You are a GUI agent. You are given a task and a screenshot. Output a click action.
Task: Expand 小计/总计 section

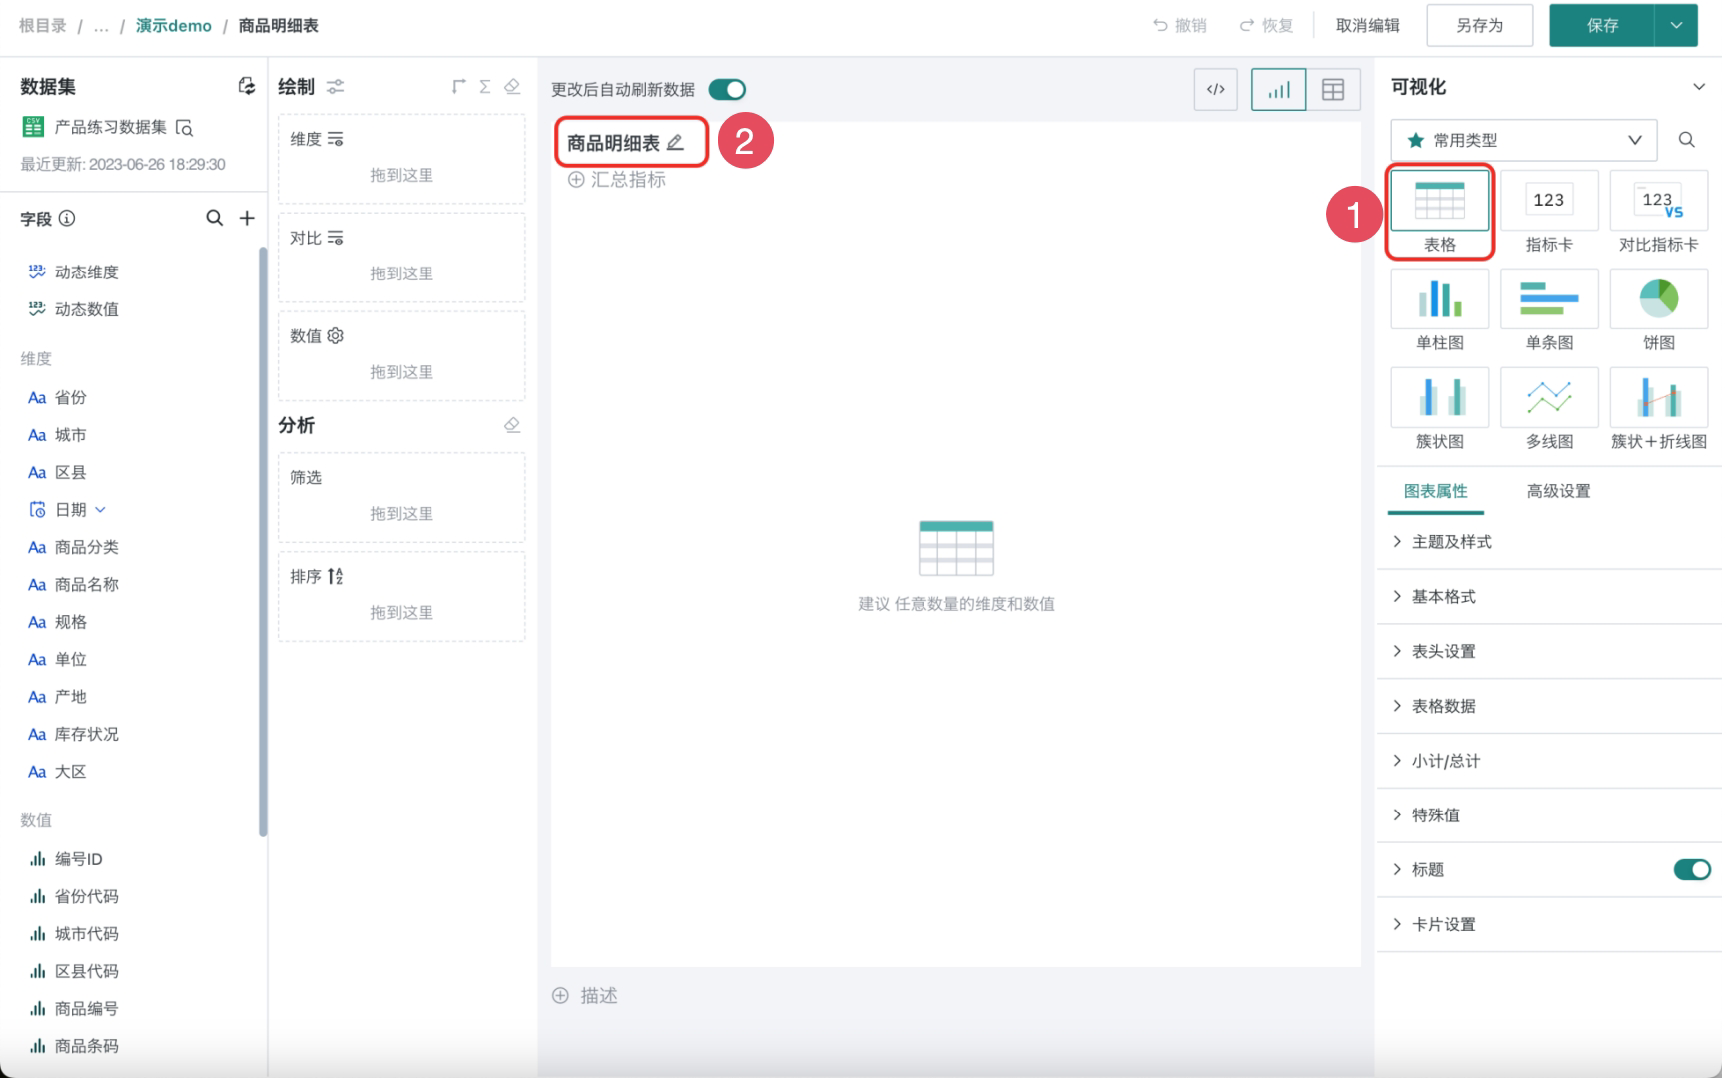[x=1549, y=761]
